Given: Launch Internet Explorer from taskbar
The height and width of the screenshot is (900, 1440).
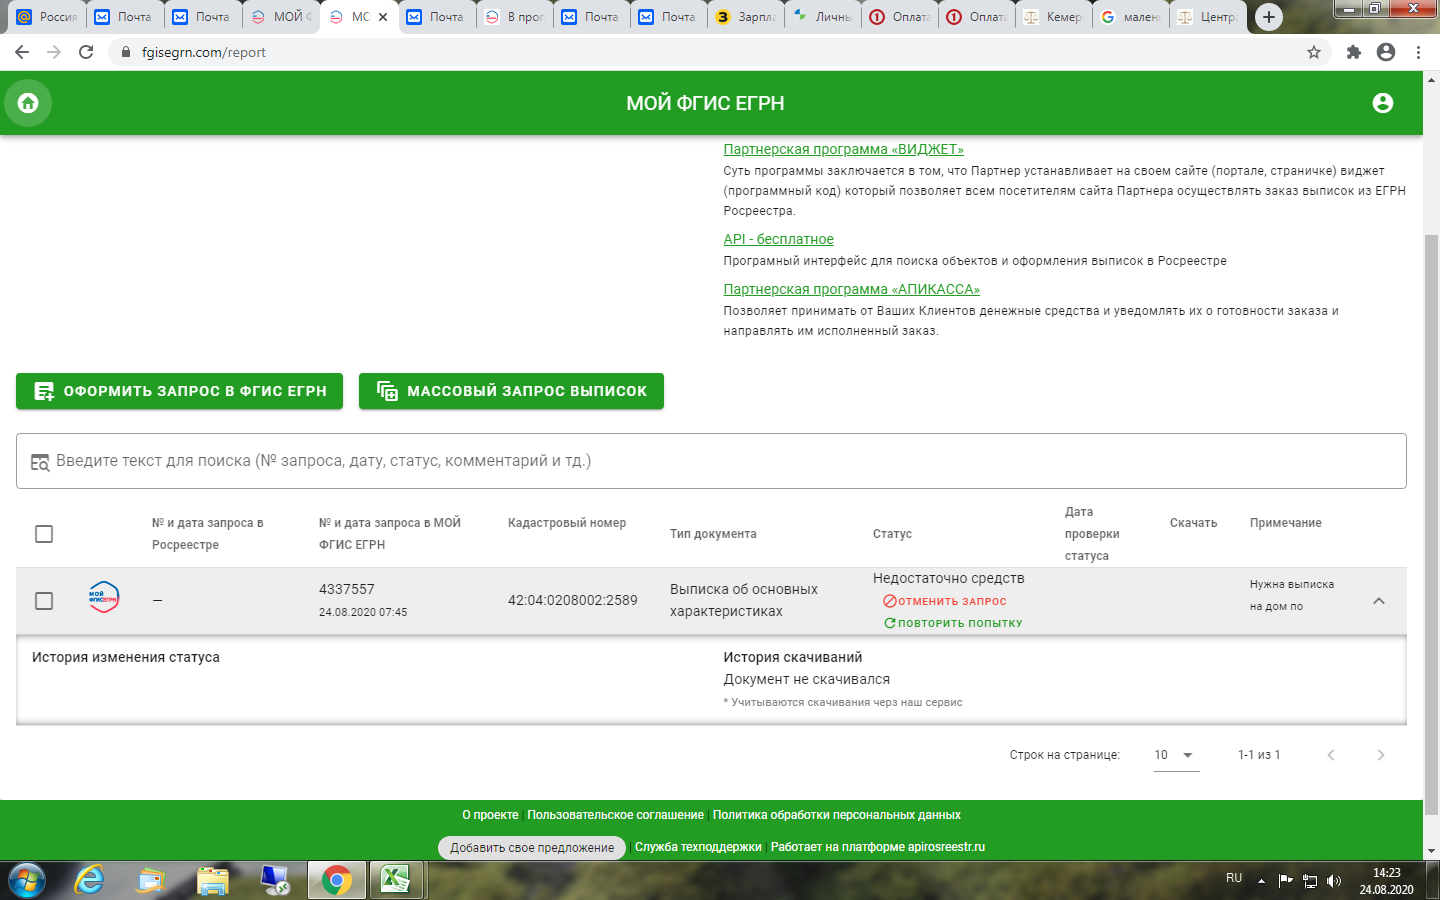Looking at the screenshot, I should click(x=90, y=881).
